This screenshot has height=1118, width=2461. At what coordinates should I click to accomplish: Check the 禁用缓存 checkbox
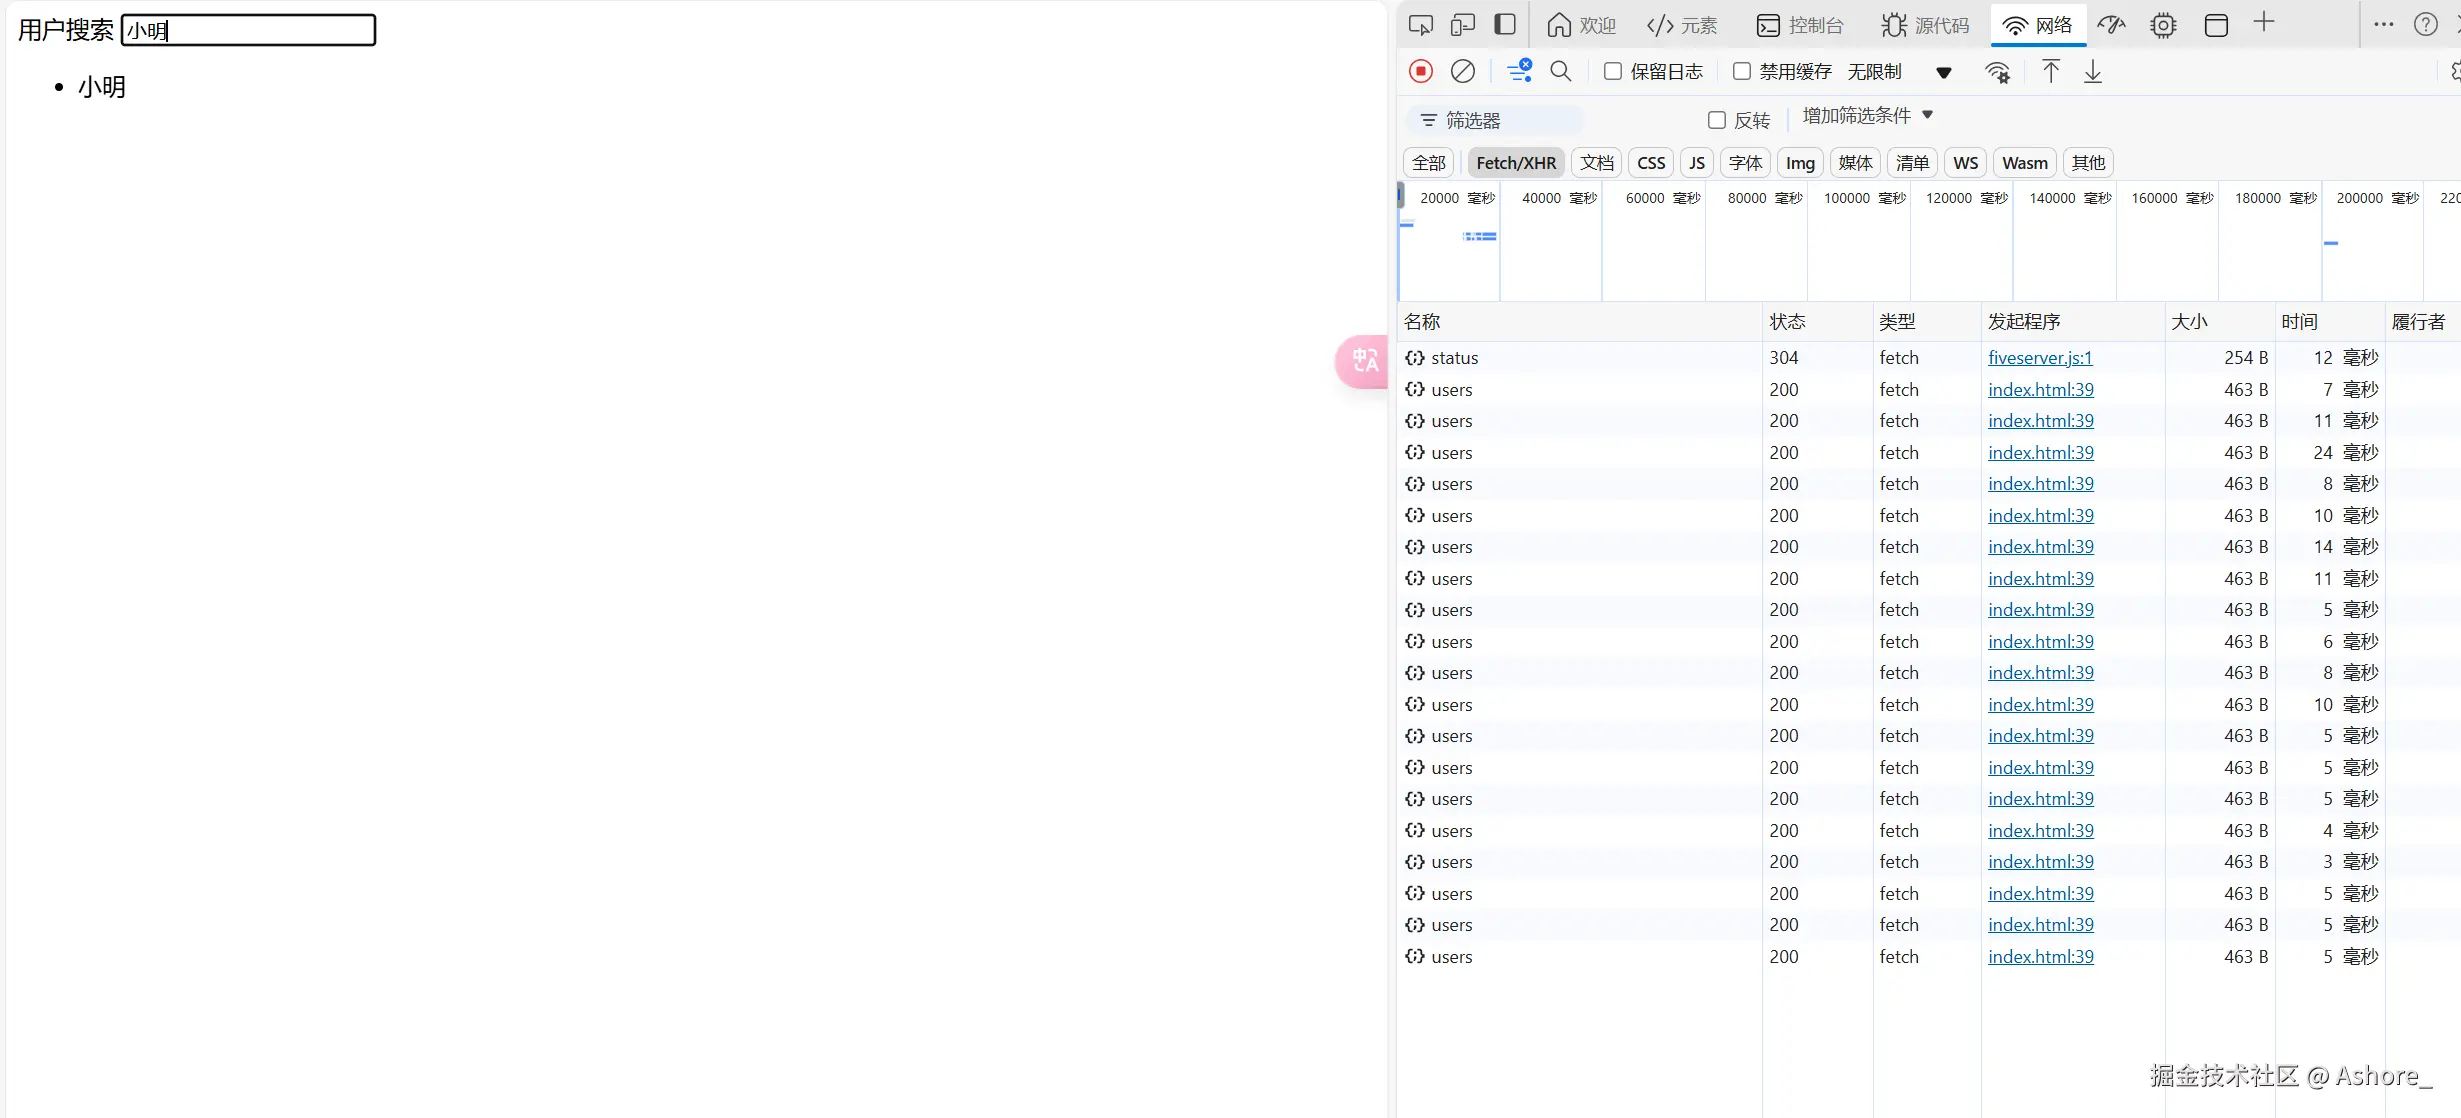pyautogui.click(x=1741, y=71)
